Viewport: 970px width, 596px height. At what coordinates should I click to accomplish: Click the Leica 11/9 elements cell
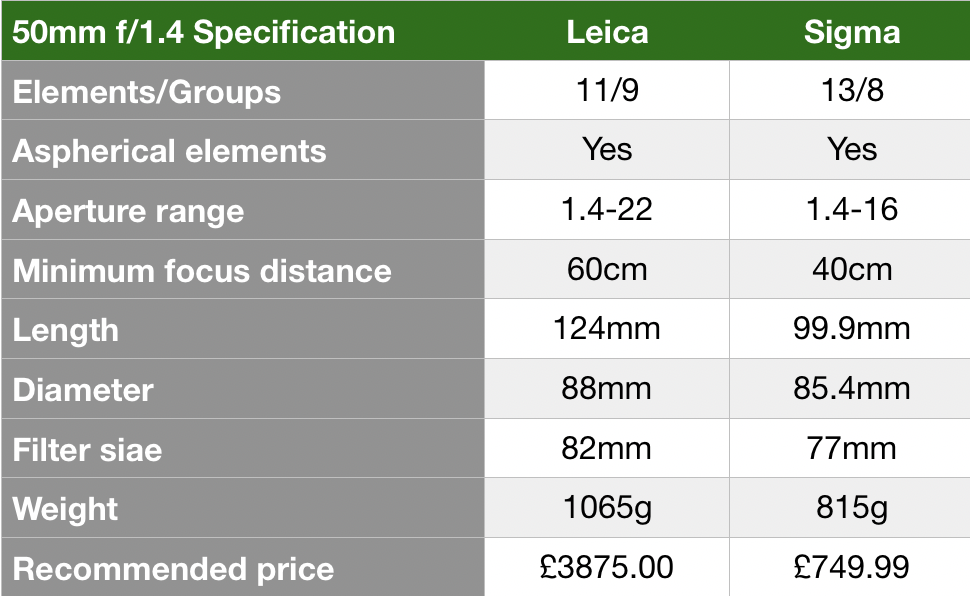pyautogui.click(x=607, y=90)
